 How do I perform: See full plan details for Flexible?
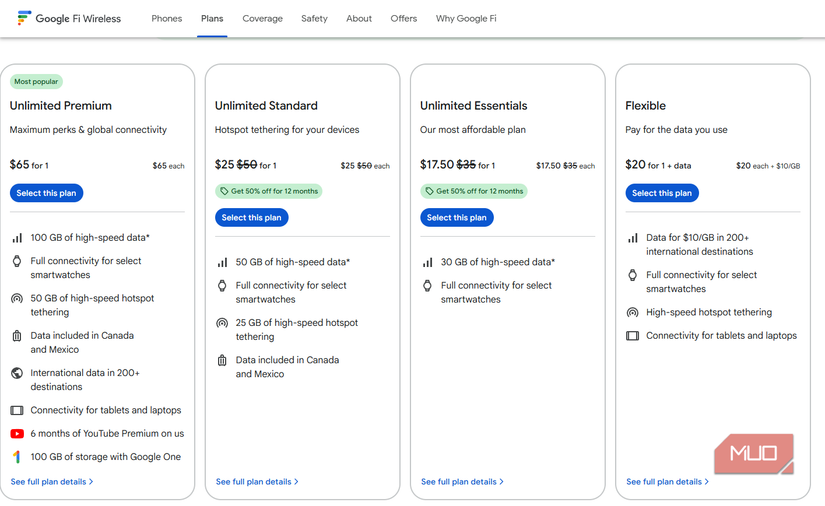point(668,482)
